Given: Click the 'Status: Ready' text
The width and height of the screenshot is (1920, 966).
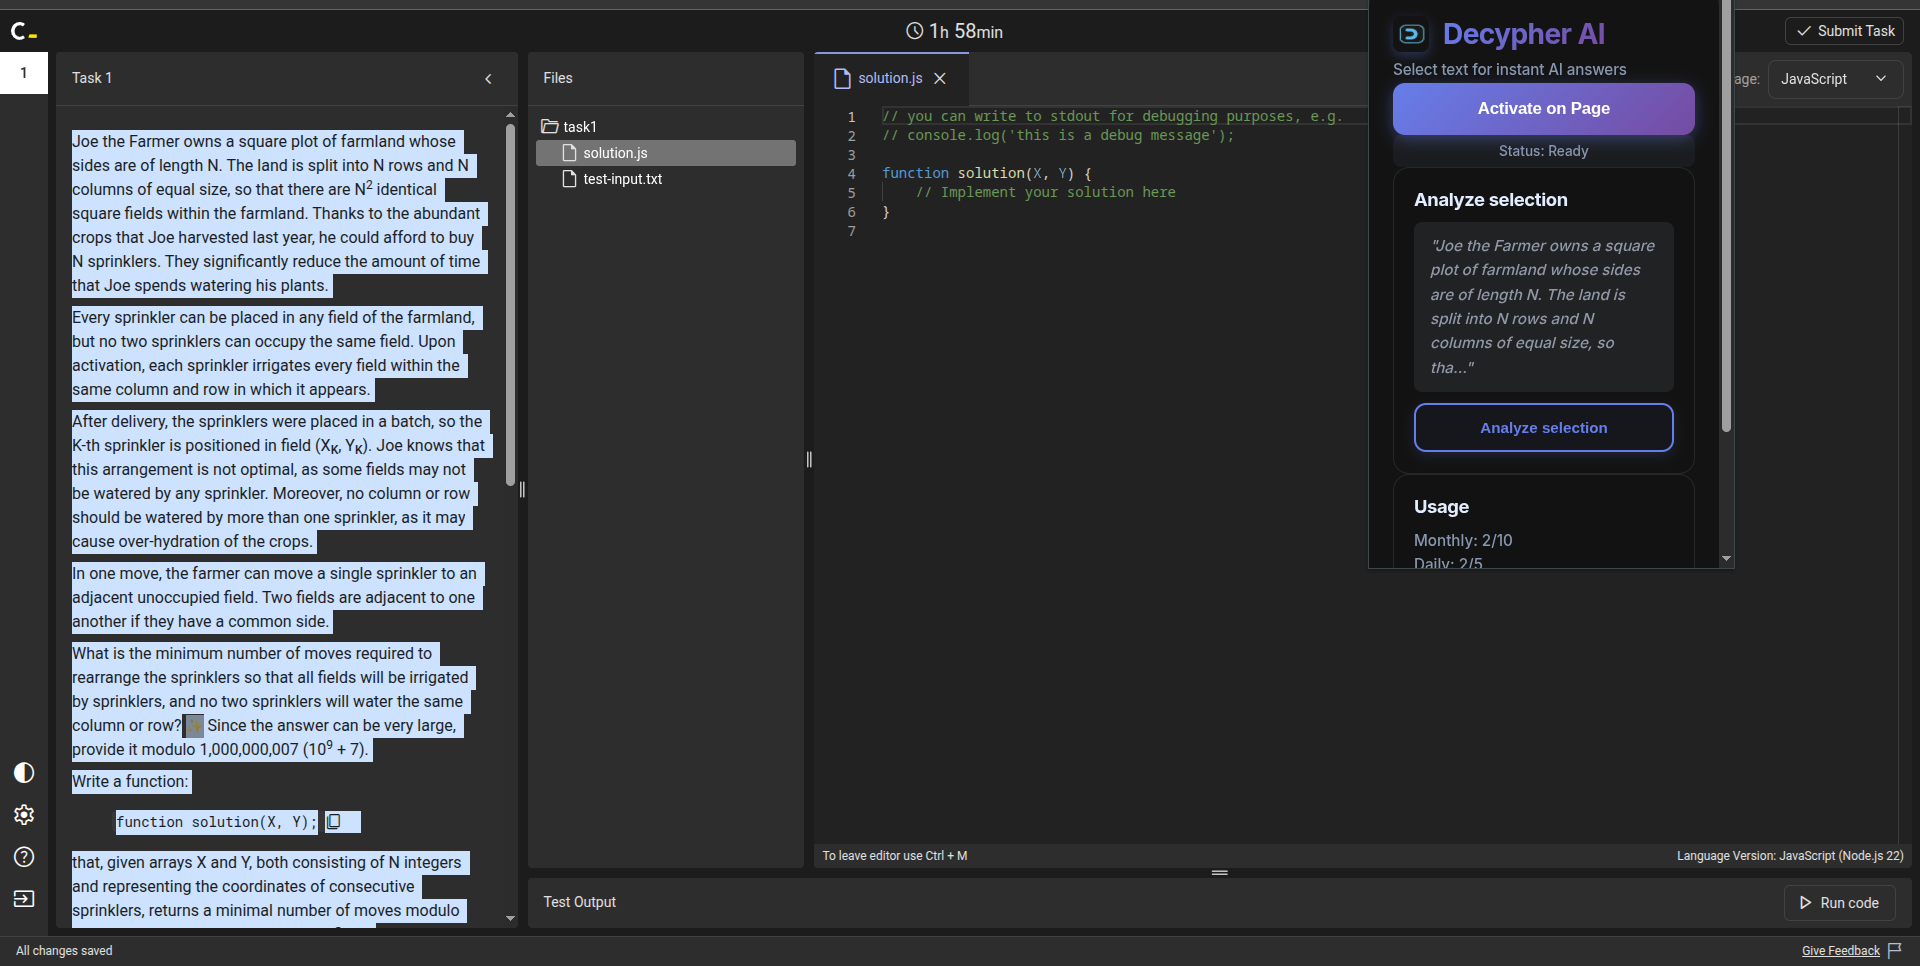Looking at the screenshot, I should [1543, 151].
